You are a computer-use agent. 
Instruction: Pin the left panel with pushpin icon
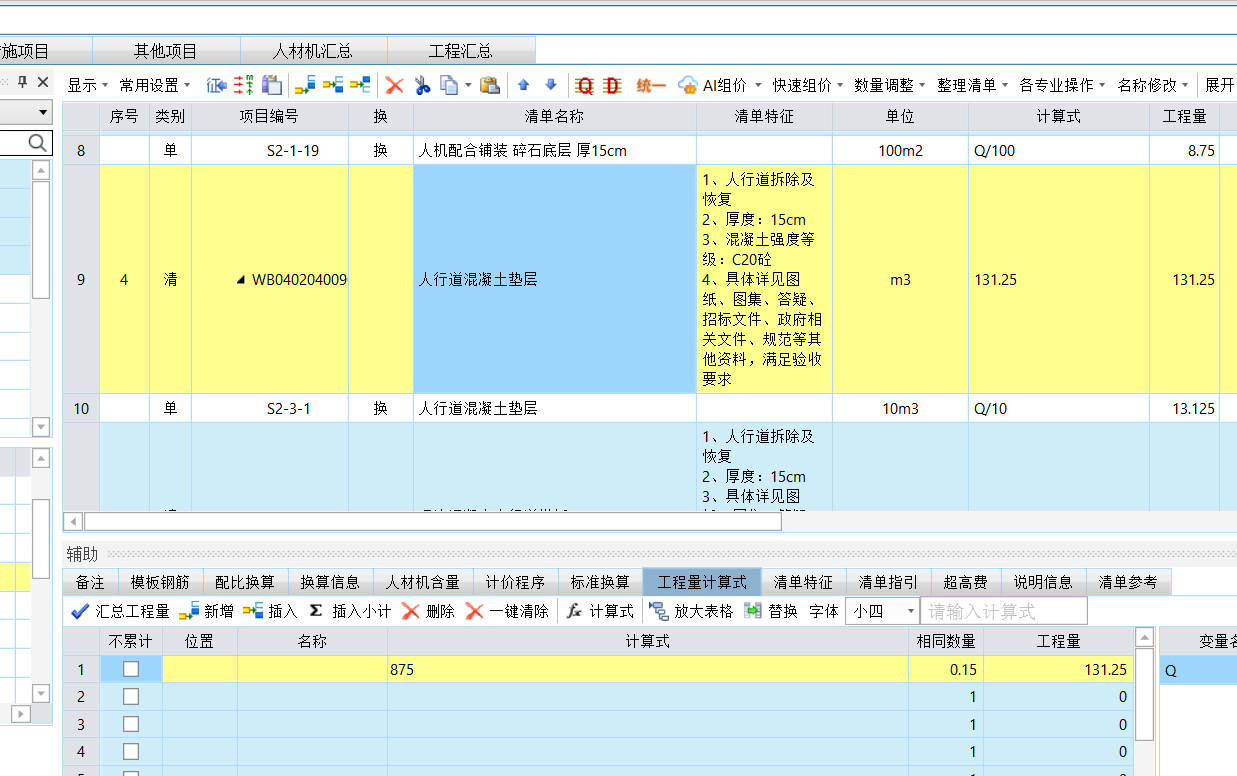coord(23,82)
